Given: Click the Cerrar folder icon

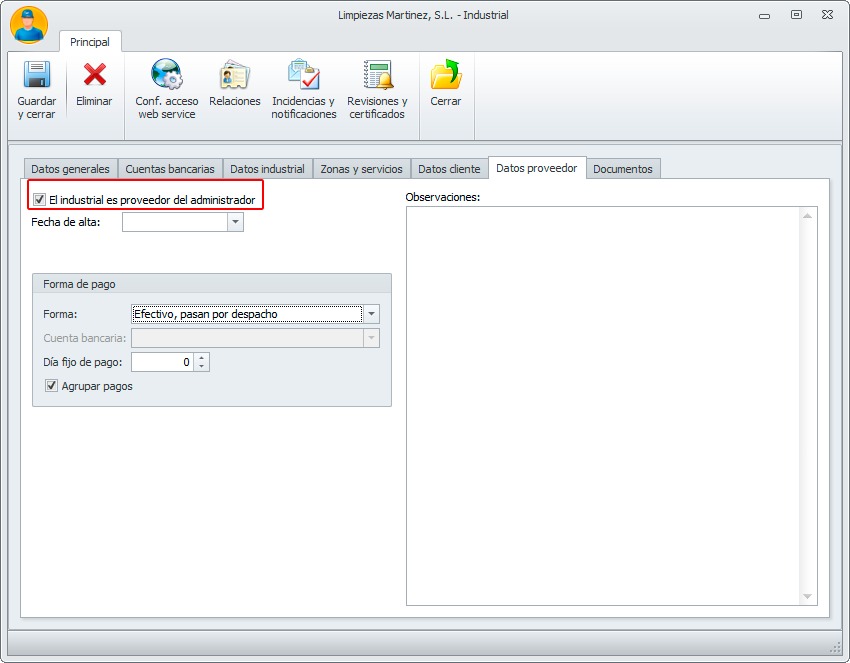Looking at the screenshot, I should 446,74.
